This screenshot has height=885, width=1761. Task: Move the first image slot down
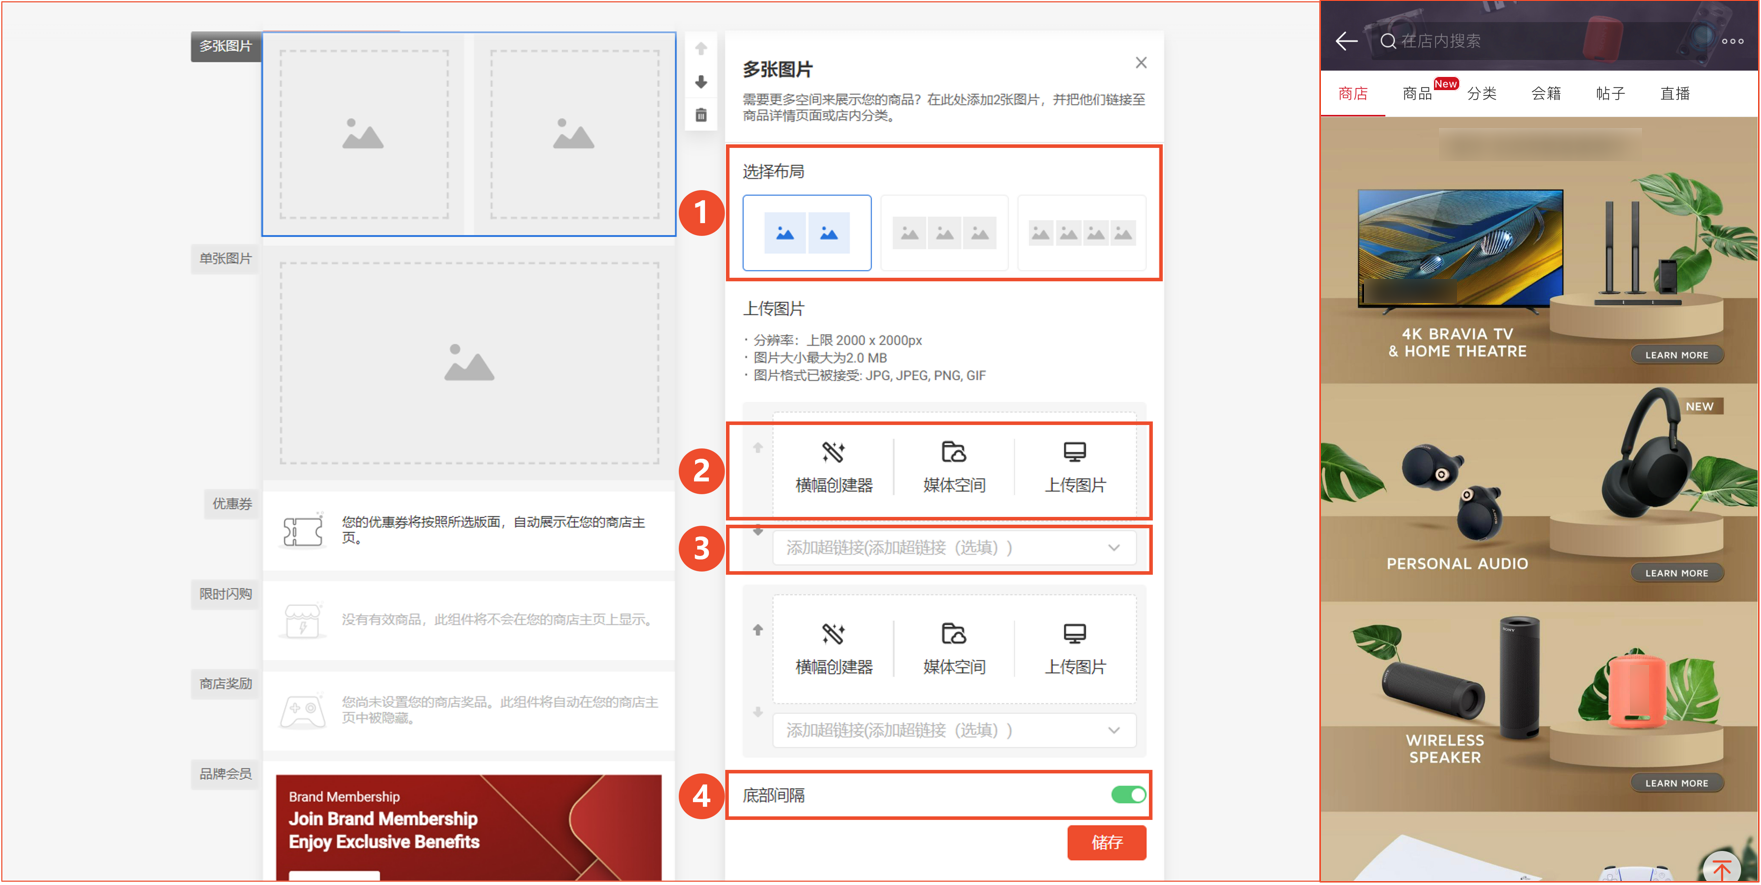click(758, 531)
